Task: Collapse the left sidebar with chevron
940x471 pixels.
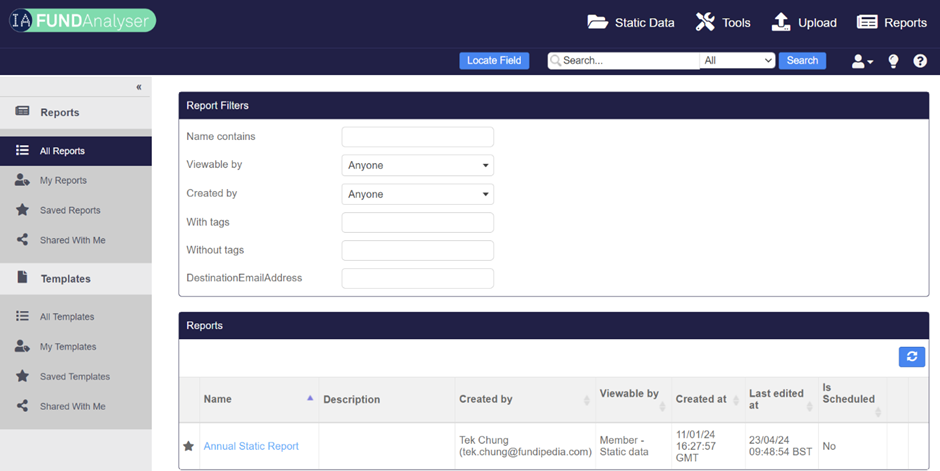Action: 139,87
